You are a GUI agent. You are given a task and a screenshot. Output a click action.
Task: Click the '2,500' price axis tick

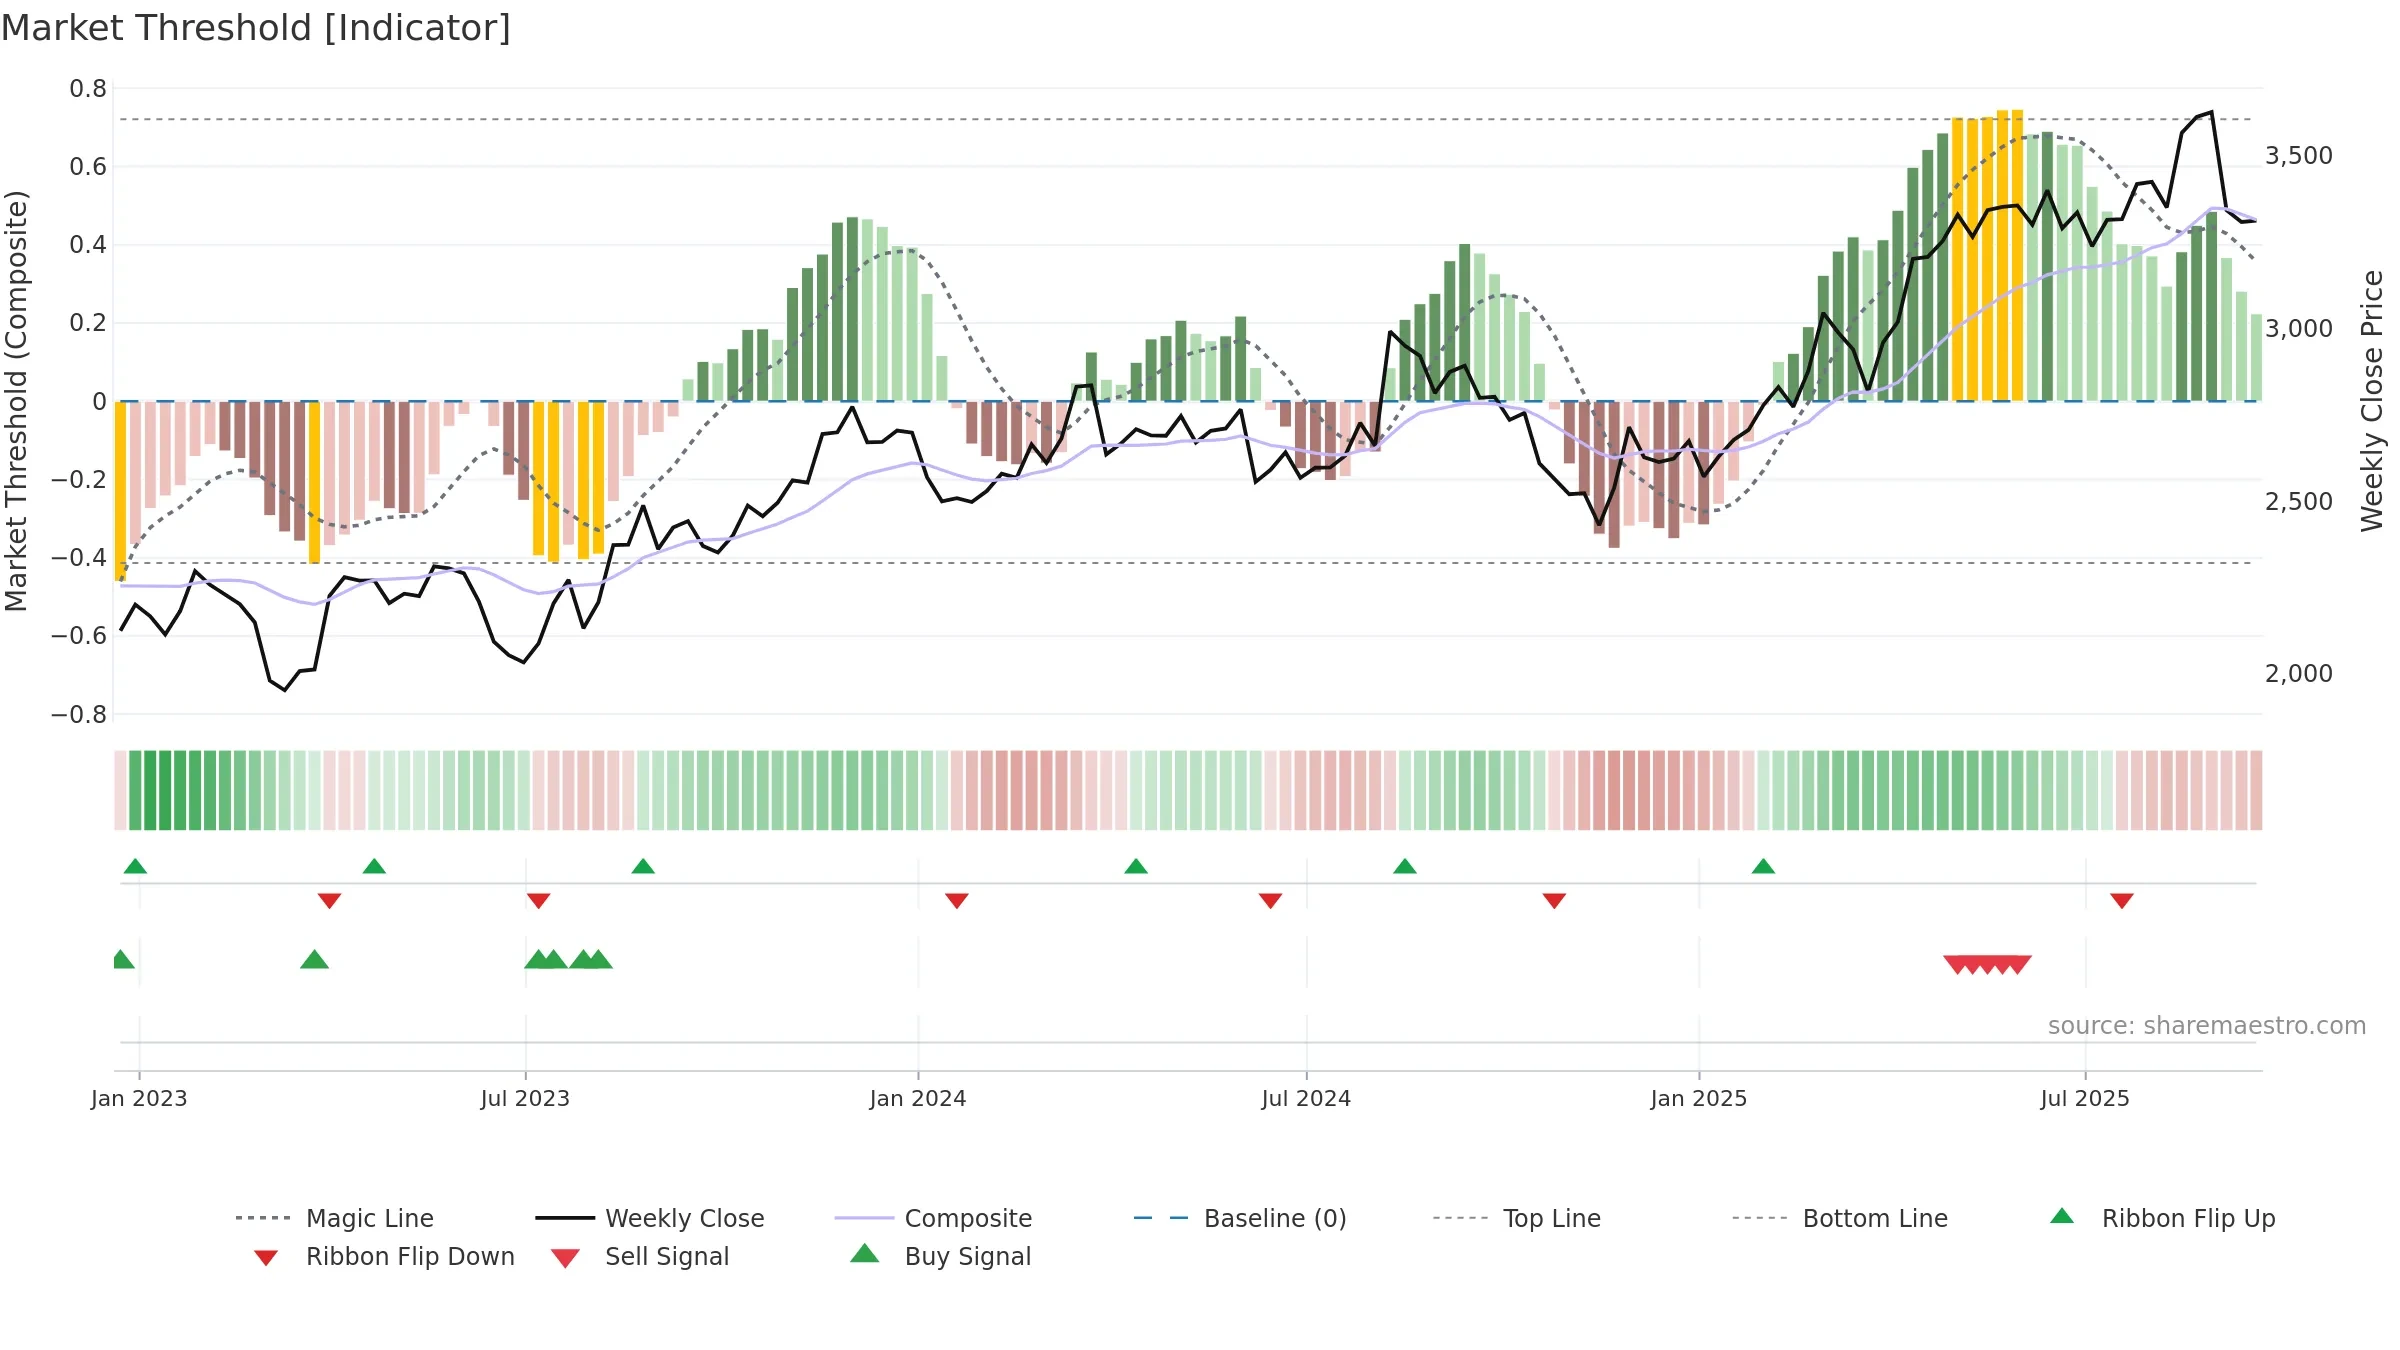coord(2299,501)
